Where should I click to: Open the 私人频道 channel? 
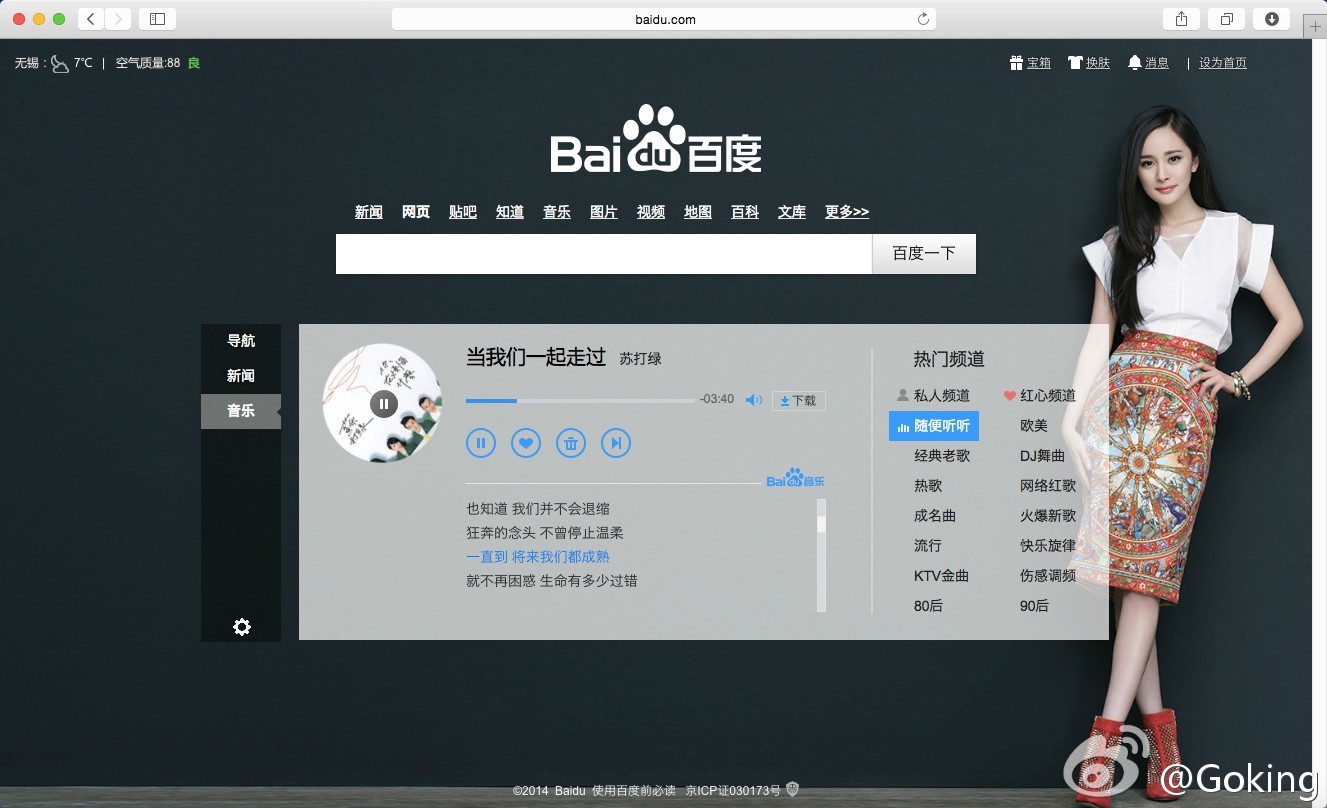[x=933, y=396]
